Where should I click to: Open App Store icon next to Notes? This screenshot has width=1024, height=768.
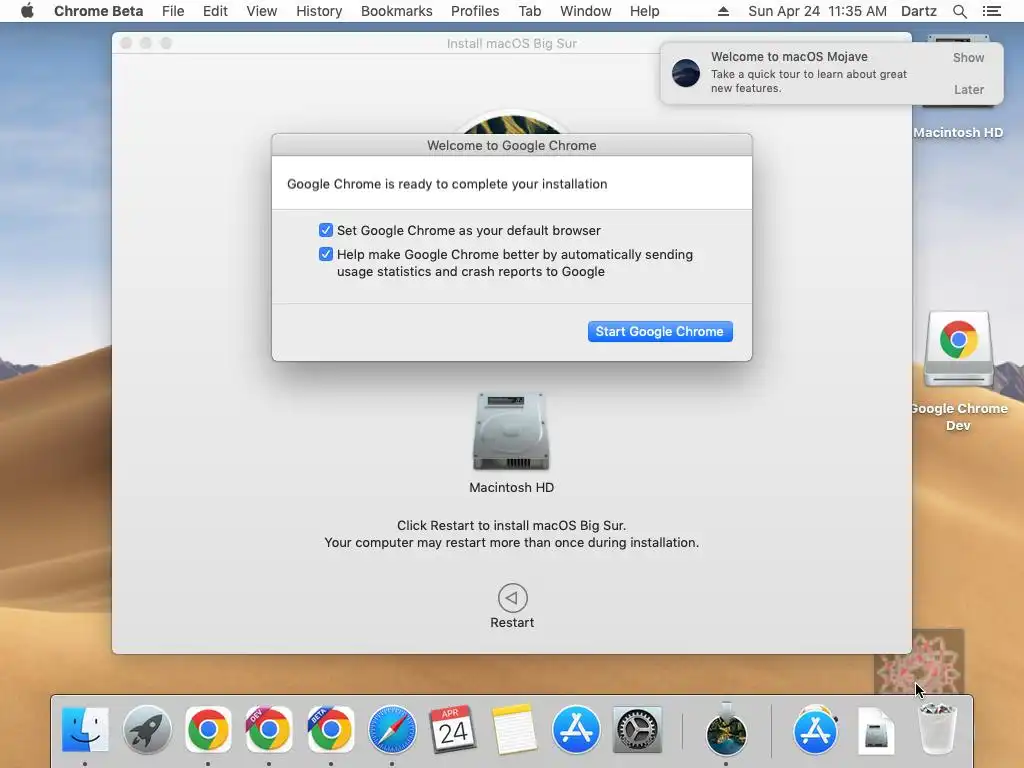576,729
